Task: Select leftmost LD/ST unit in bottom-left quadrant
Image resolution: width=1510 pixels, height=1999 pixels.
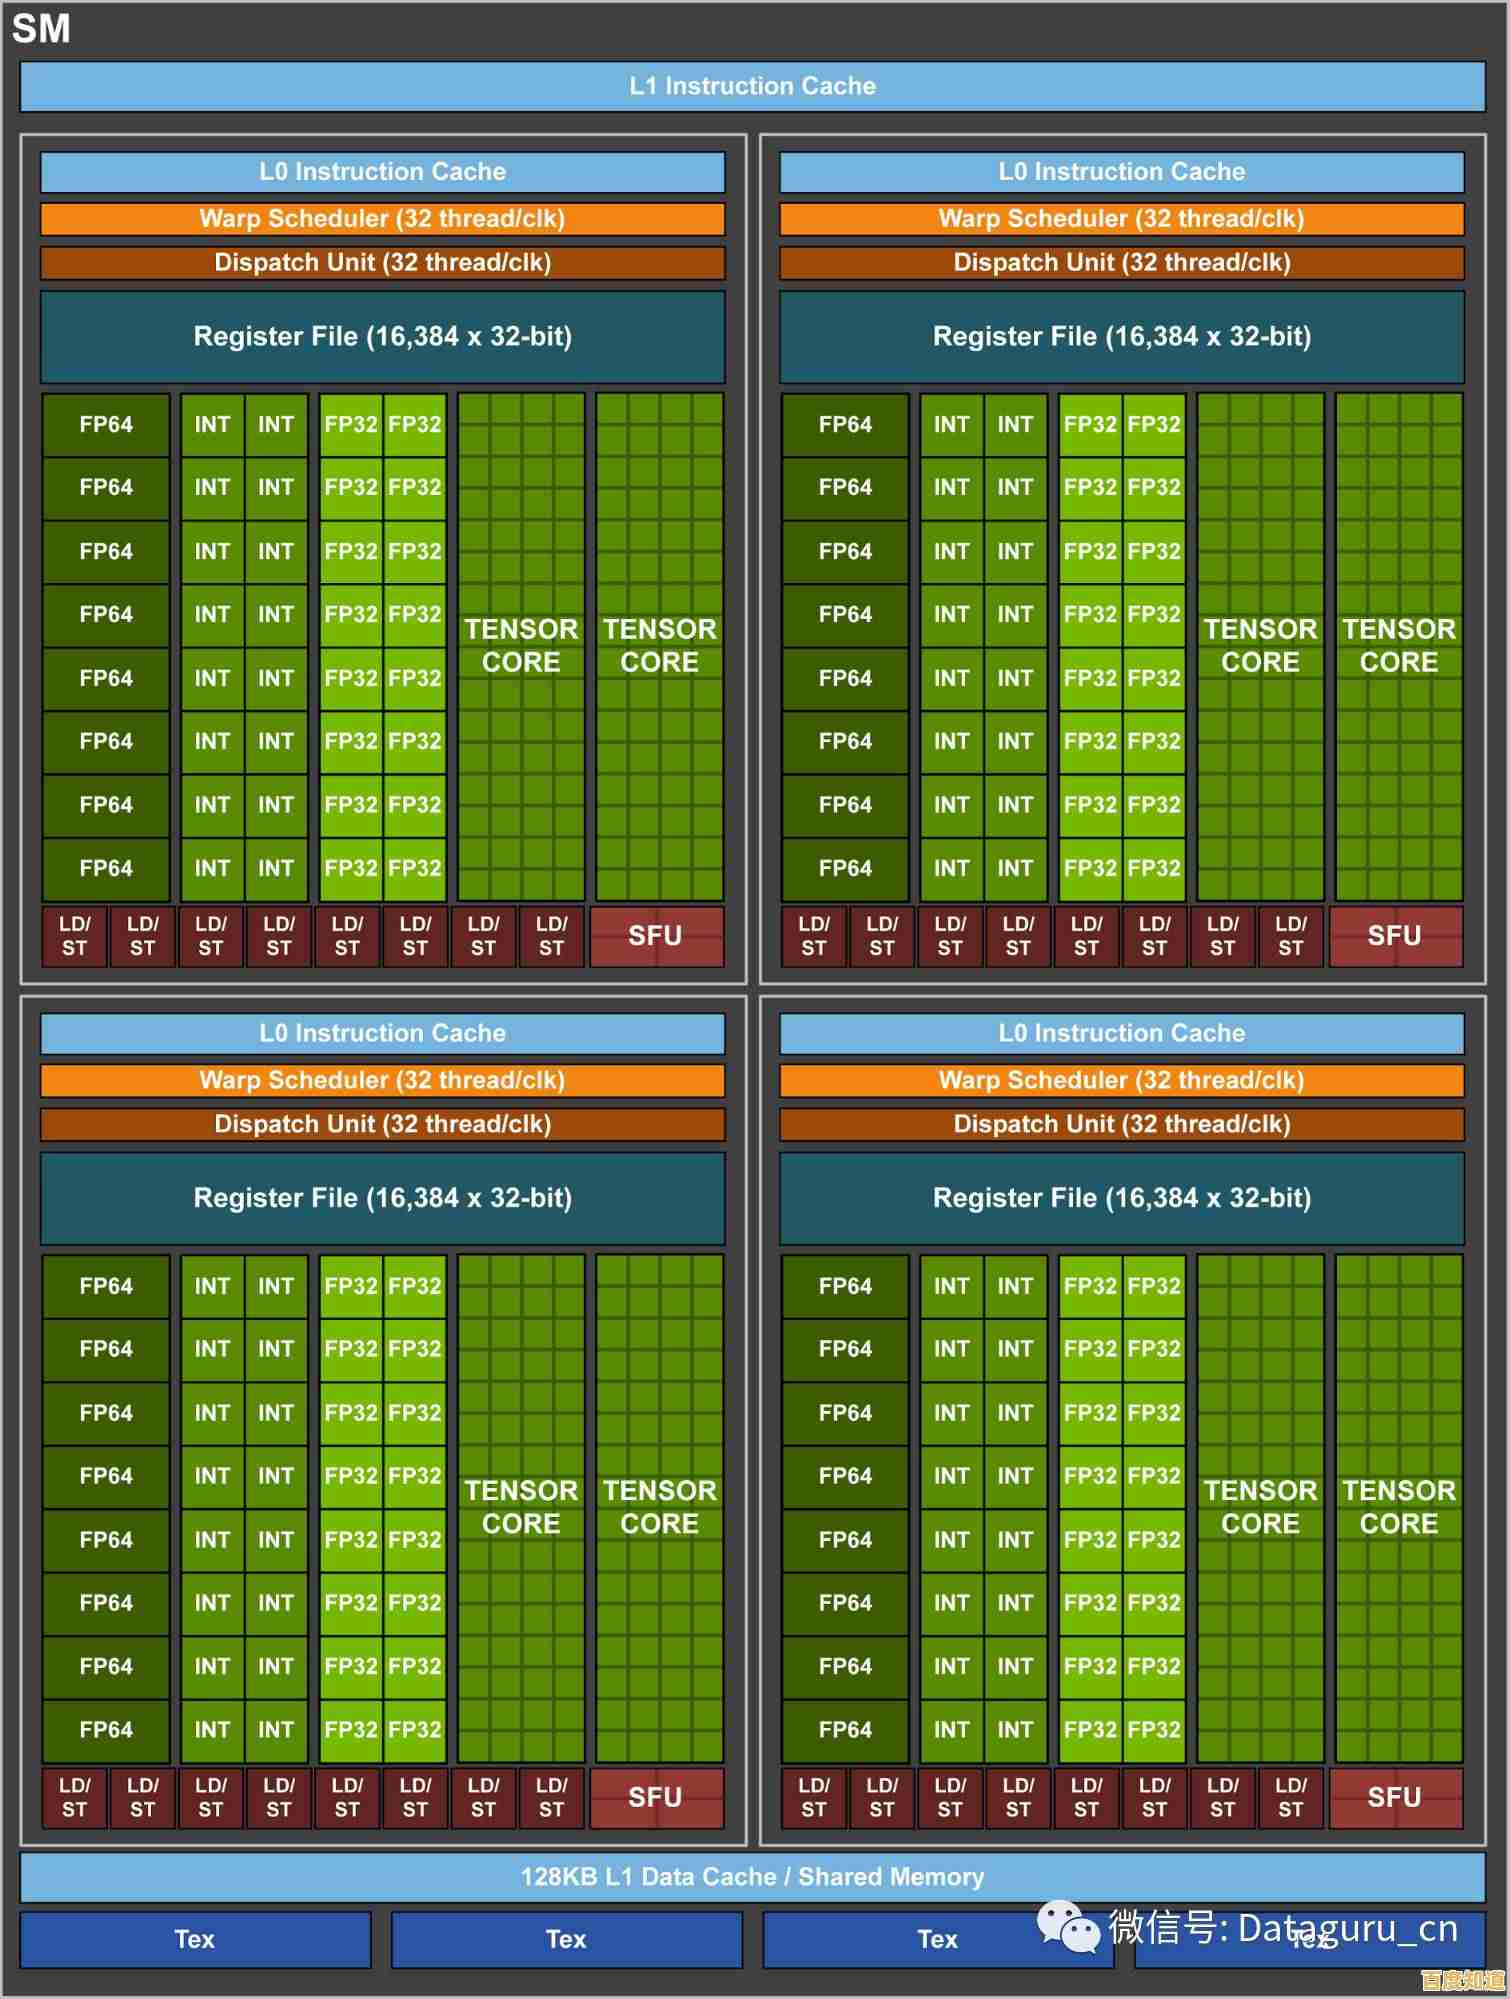Action: [x=74, y=1797]
